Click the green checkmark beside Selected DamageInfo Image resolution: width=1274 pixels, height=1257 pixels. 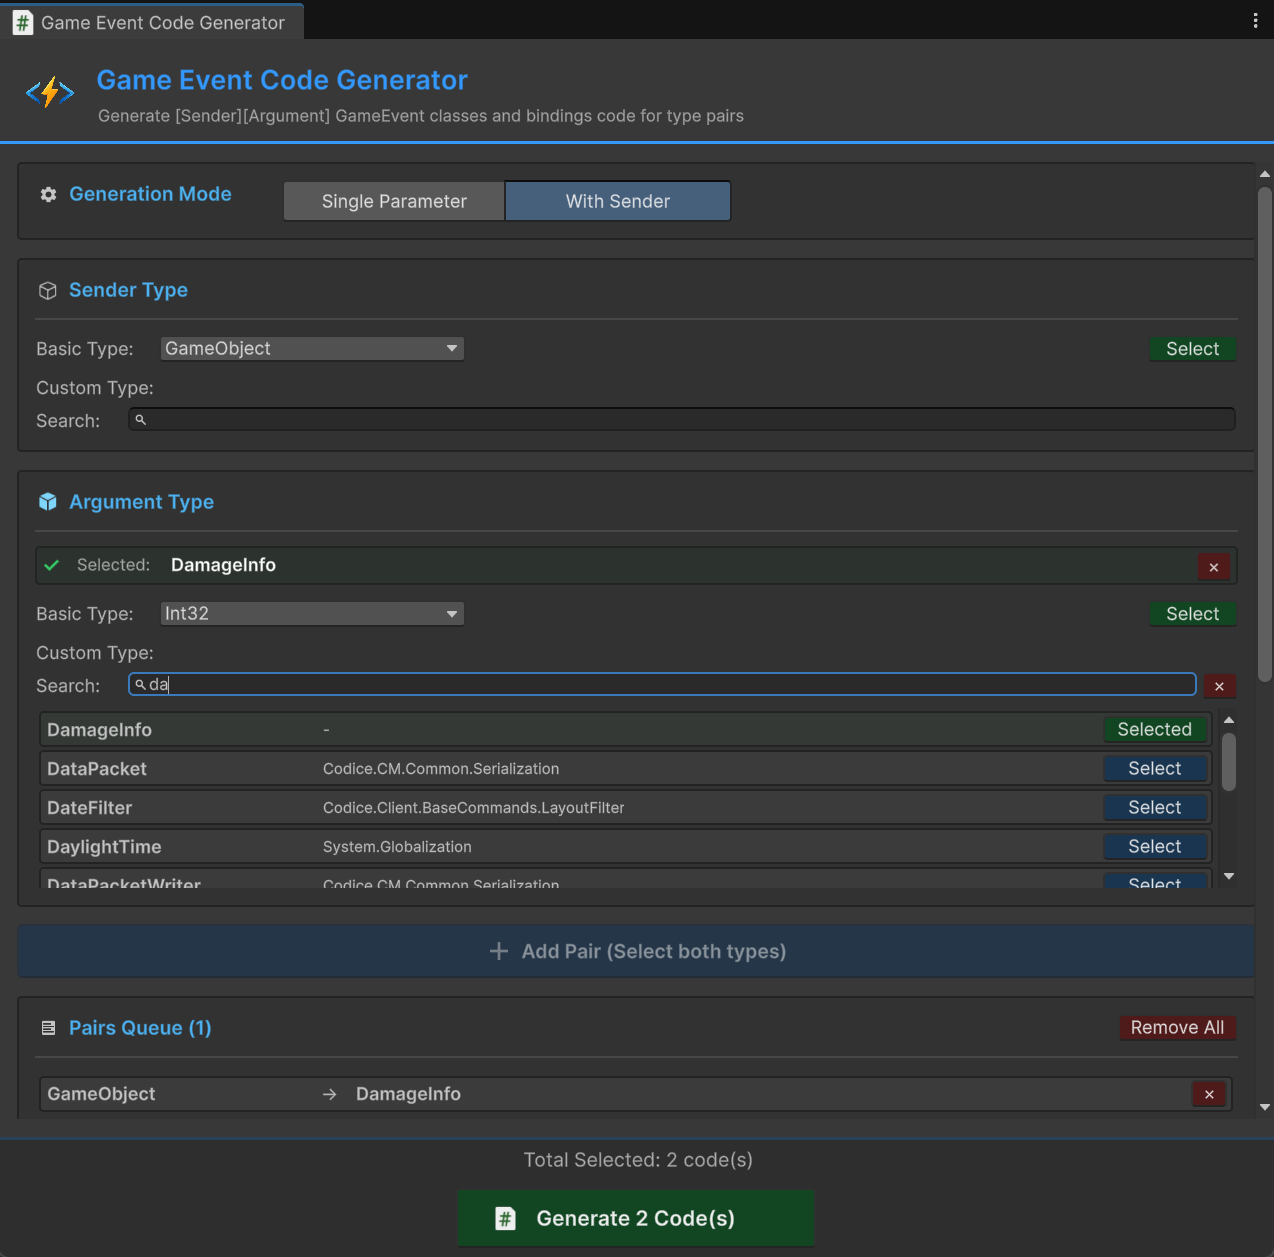(x=51, y=565)
